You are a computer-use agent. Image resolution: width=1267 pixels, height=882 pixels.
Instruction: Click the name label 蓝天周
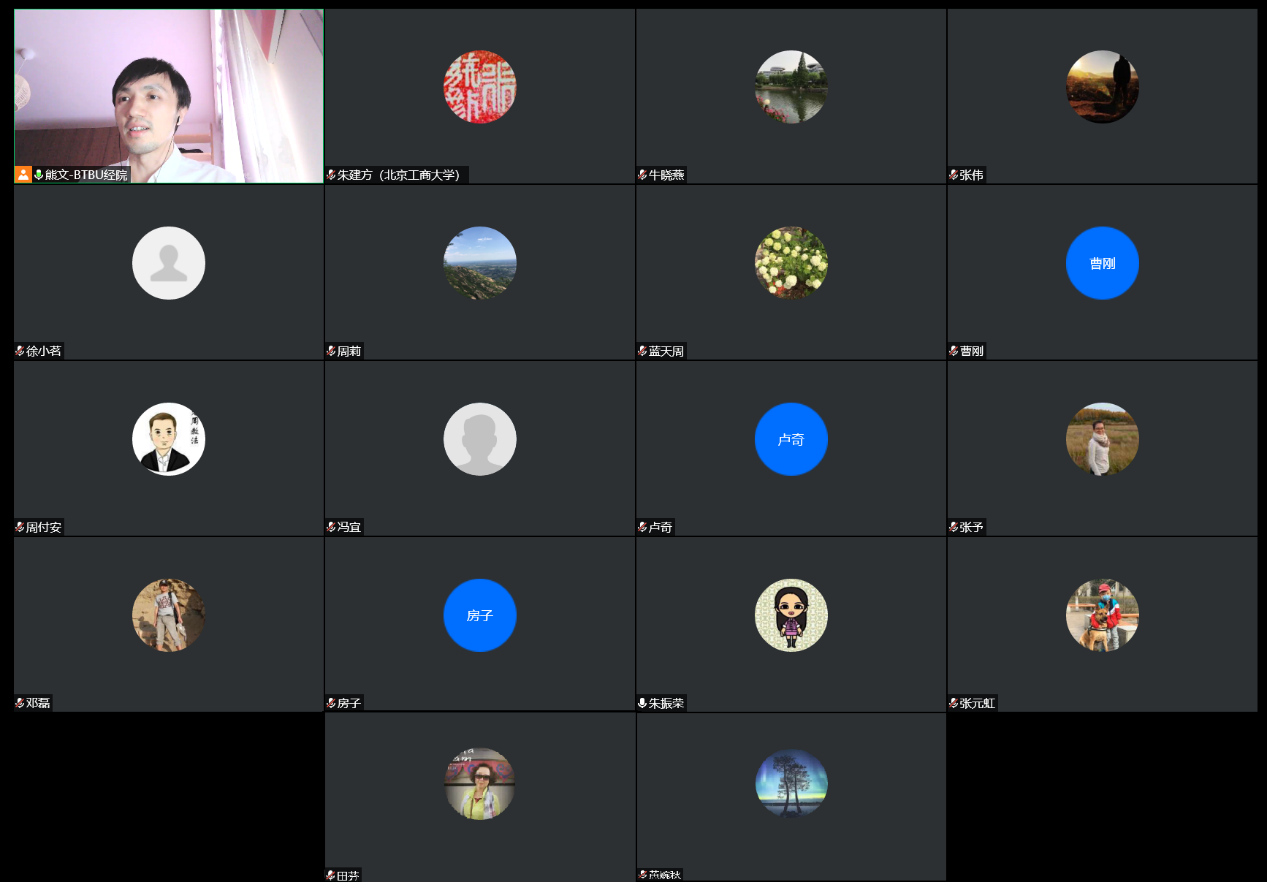[667, 351]
